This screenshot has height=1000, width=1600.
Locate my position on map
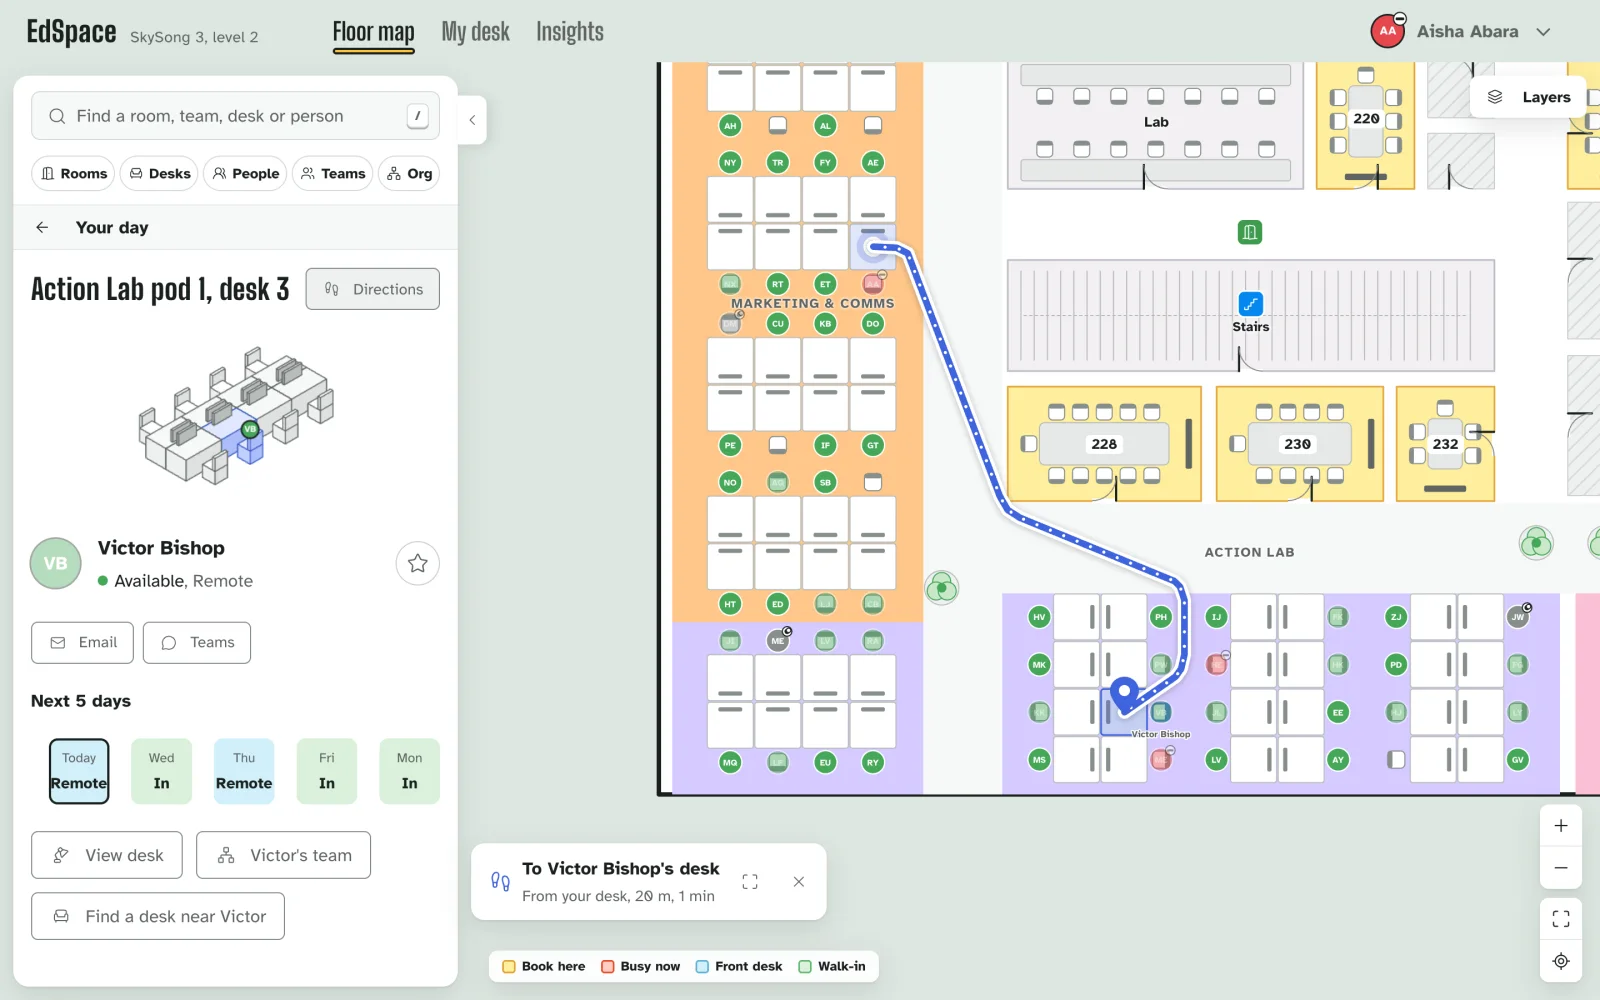click(1561, 961)
